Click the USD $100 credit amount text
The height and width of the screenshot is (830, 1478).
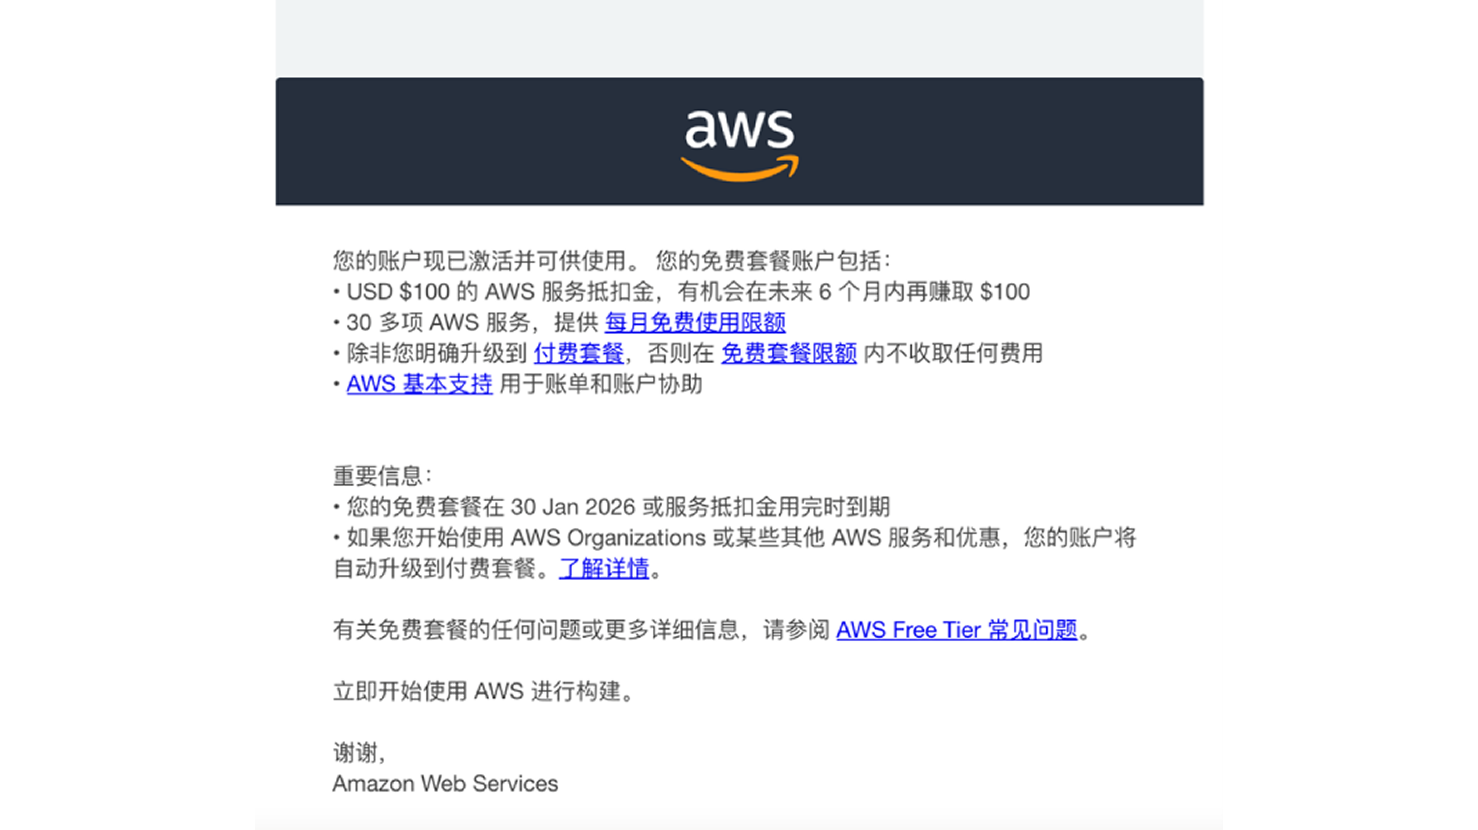click(398, 292)
